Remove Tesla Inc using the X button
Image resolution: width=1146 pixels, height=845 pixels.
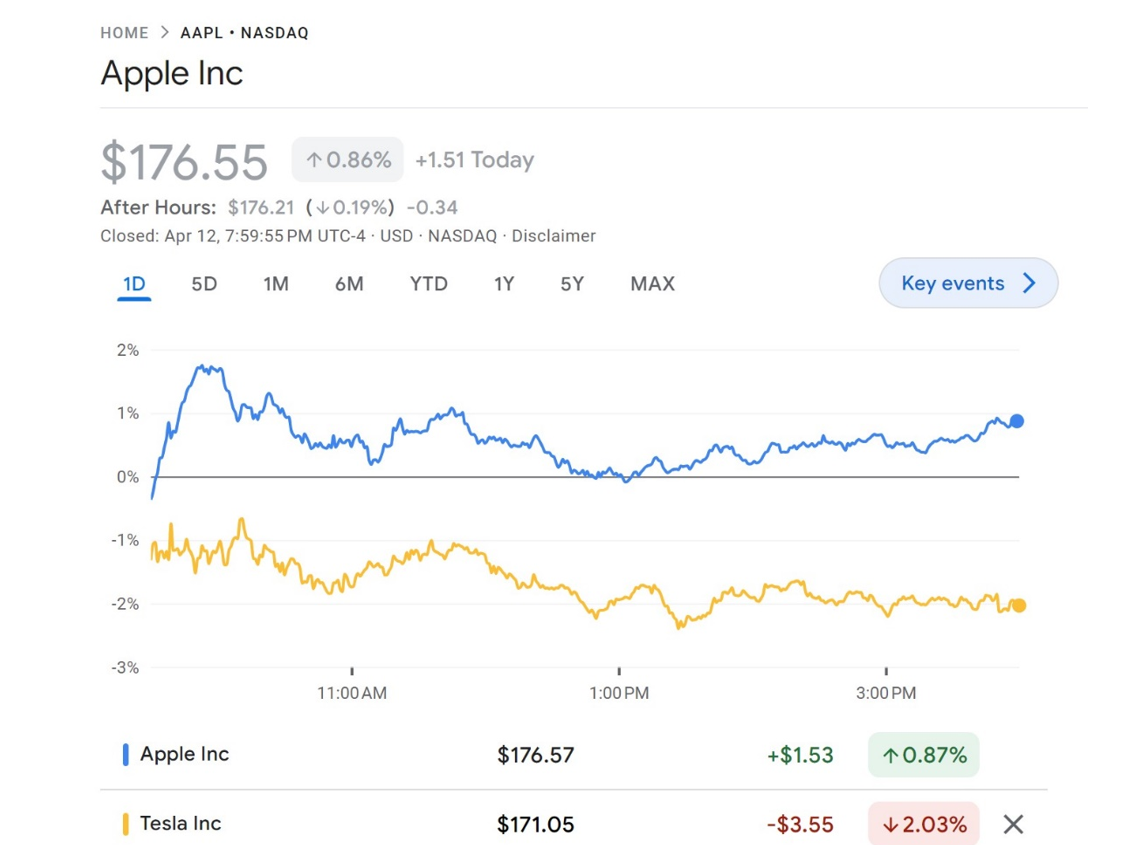point(1013,824)
